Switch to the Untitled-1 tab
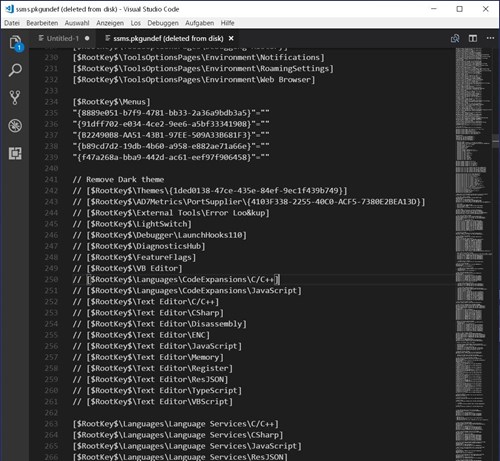Viewport: 500px width, 461px height. tap(63, 38)
